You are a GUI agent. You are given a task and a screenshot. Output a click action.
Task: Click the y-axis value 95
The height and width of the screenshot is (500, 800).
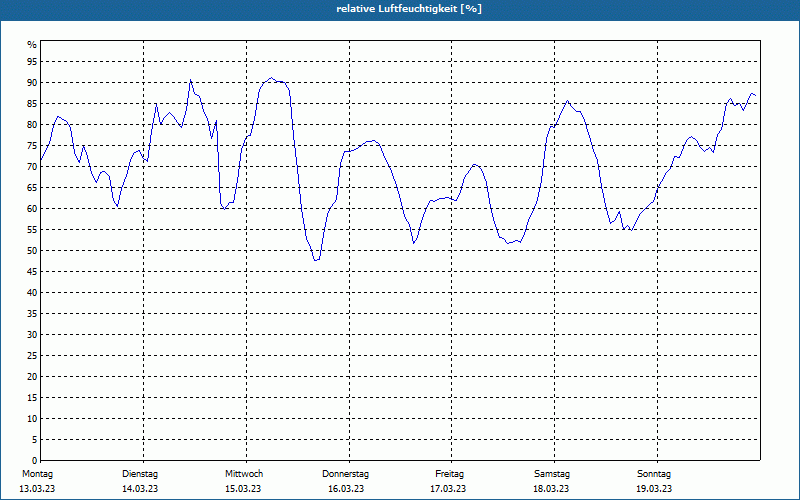click(x=32, y=62)
